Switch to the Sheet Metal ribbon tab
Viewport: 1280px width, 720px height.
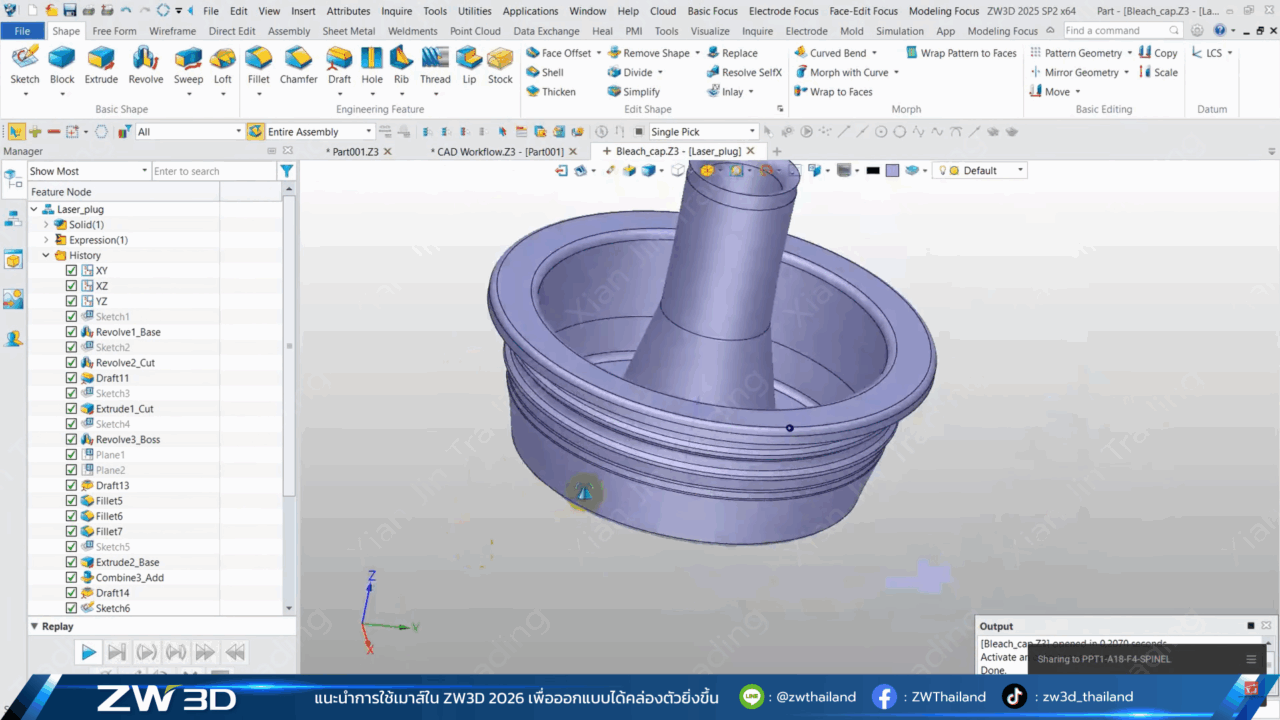pos(348,31)
